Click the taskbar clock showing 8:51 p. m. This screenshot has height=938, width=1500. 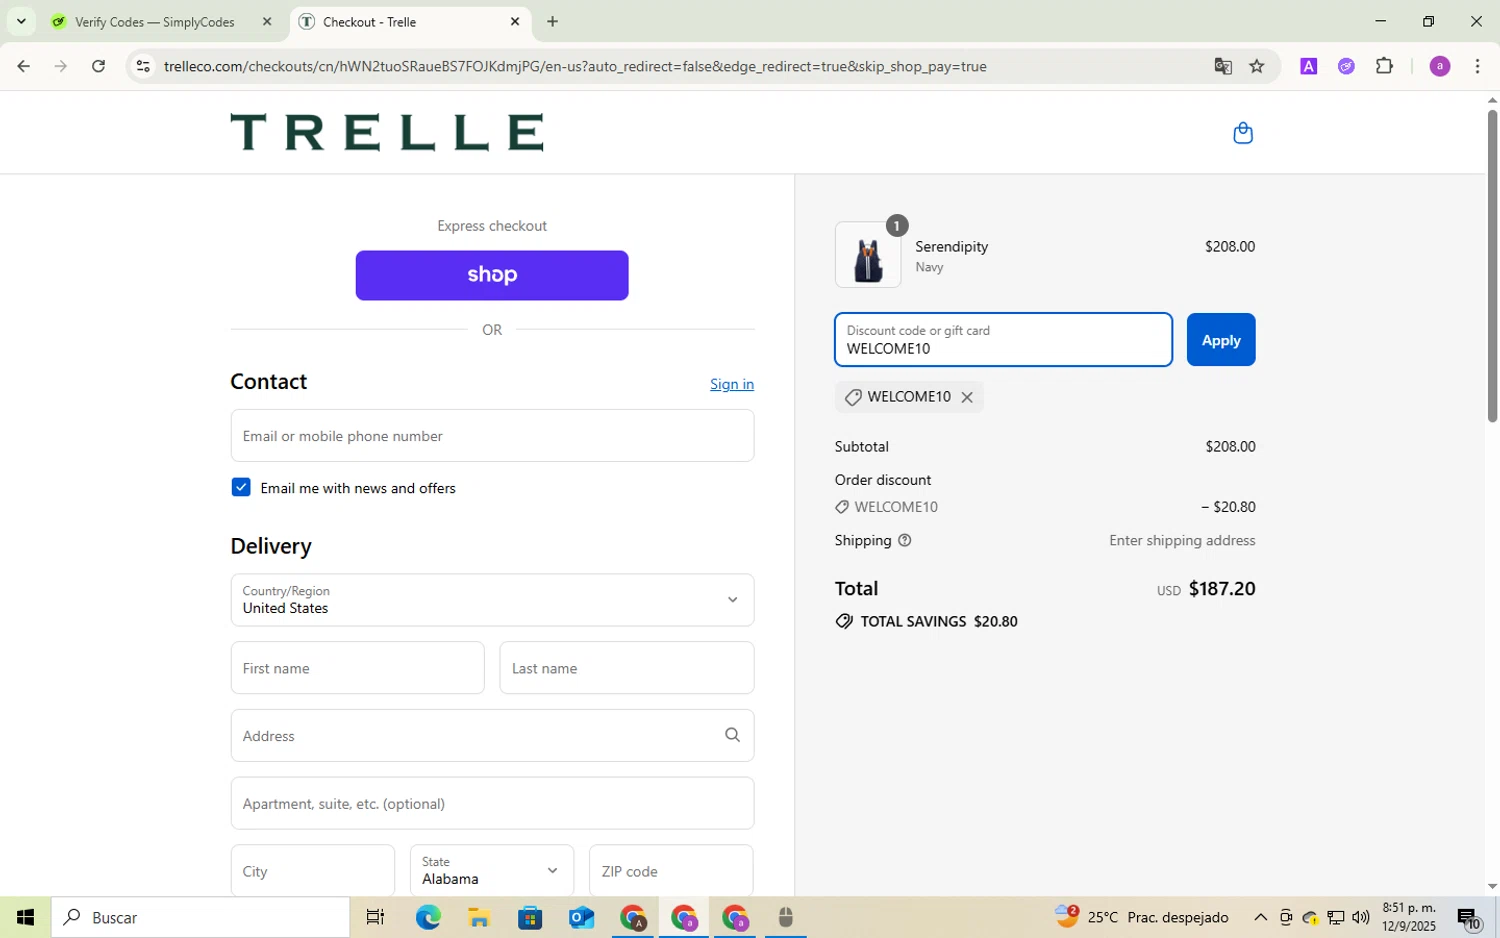pyautogui.click(x=1409, y=917)
